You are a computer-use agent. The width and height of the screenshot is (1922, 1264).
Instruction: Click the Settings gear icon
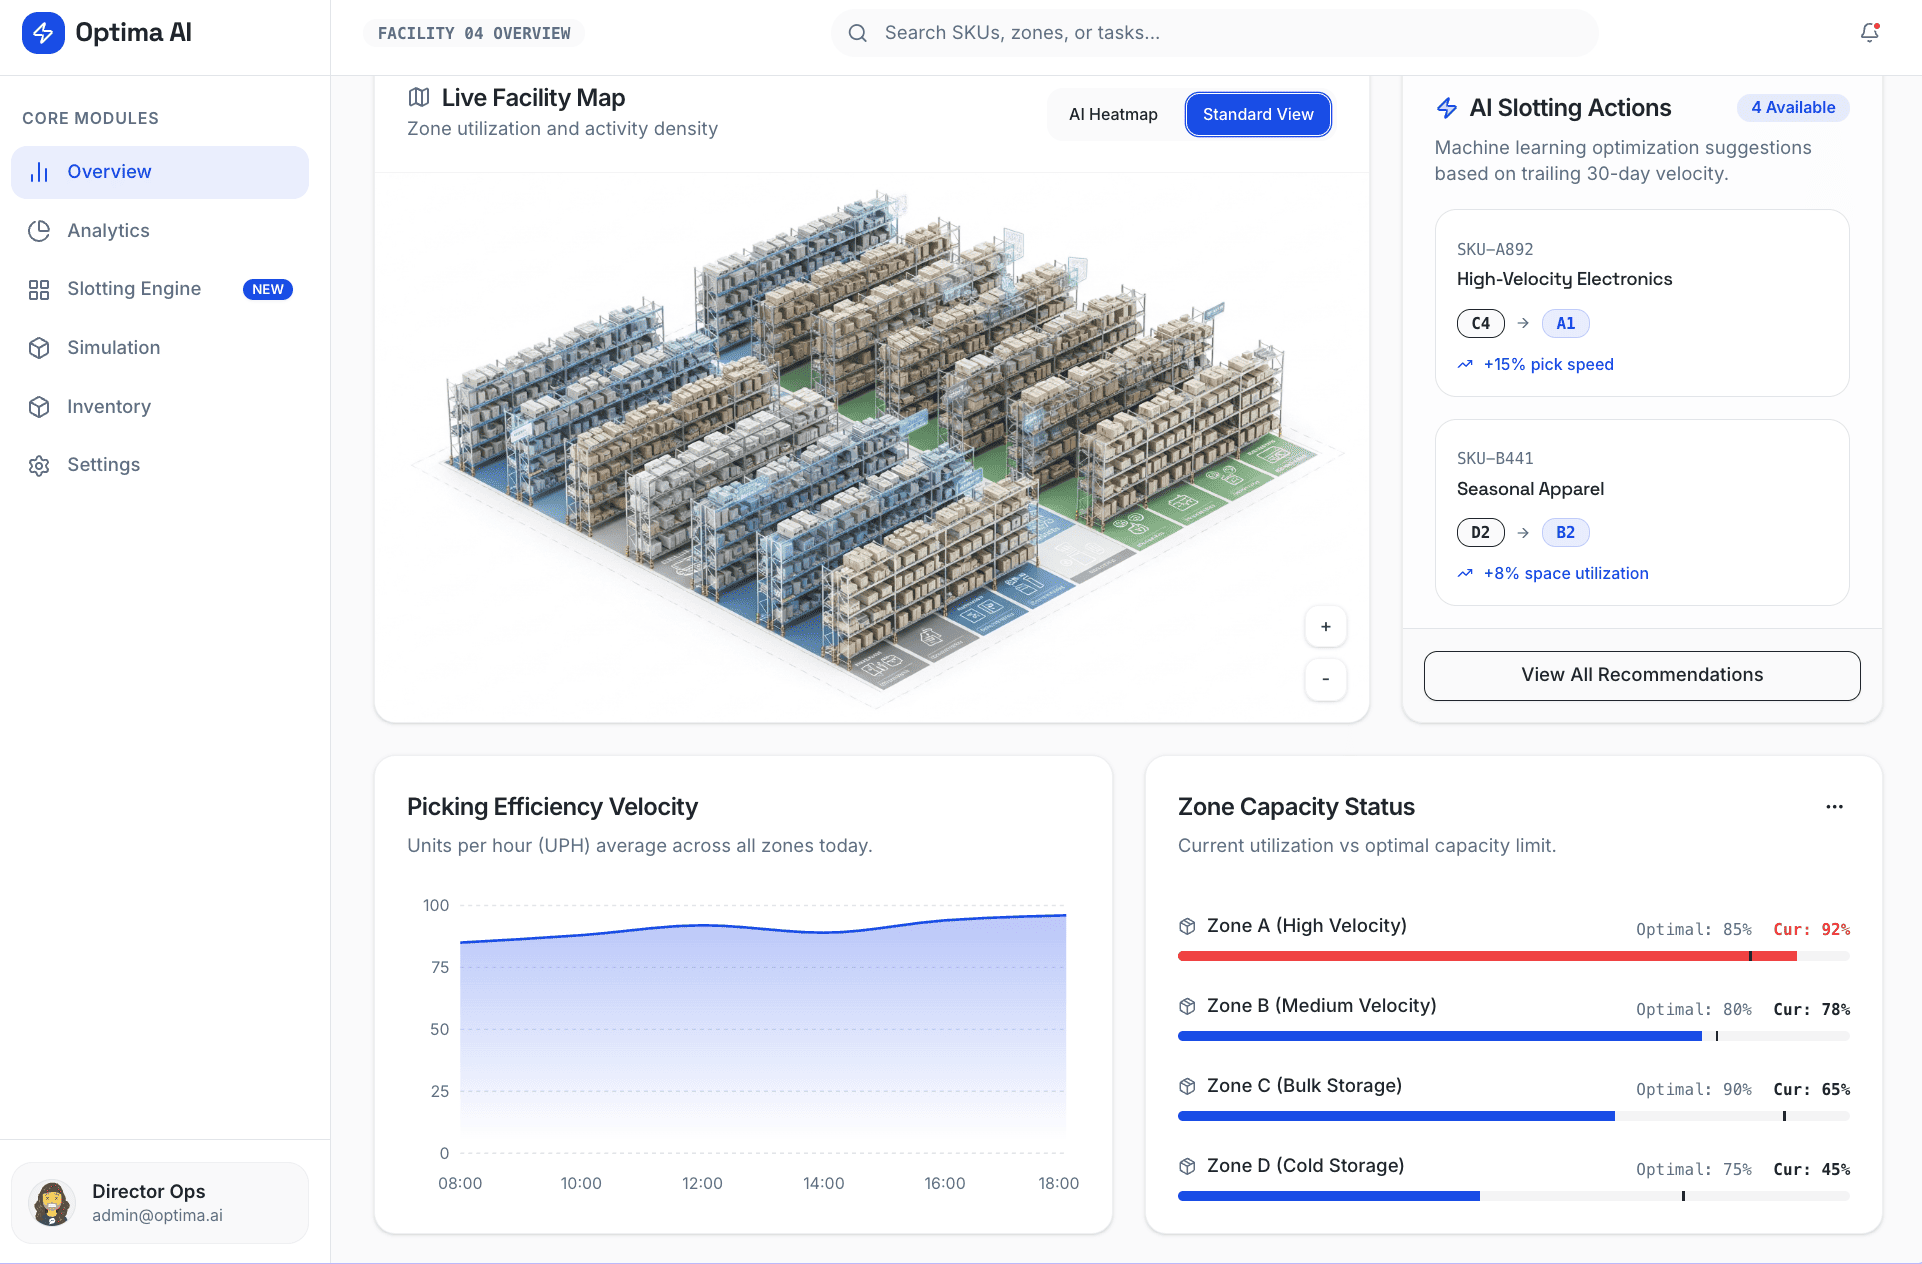coord(39,464)
